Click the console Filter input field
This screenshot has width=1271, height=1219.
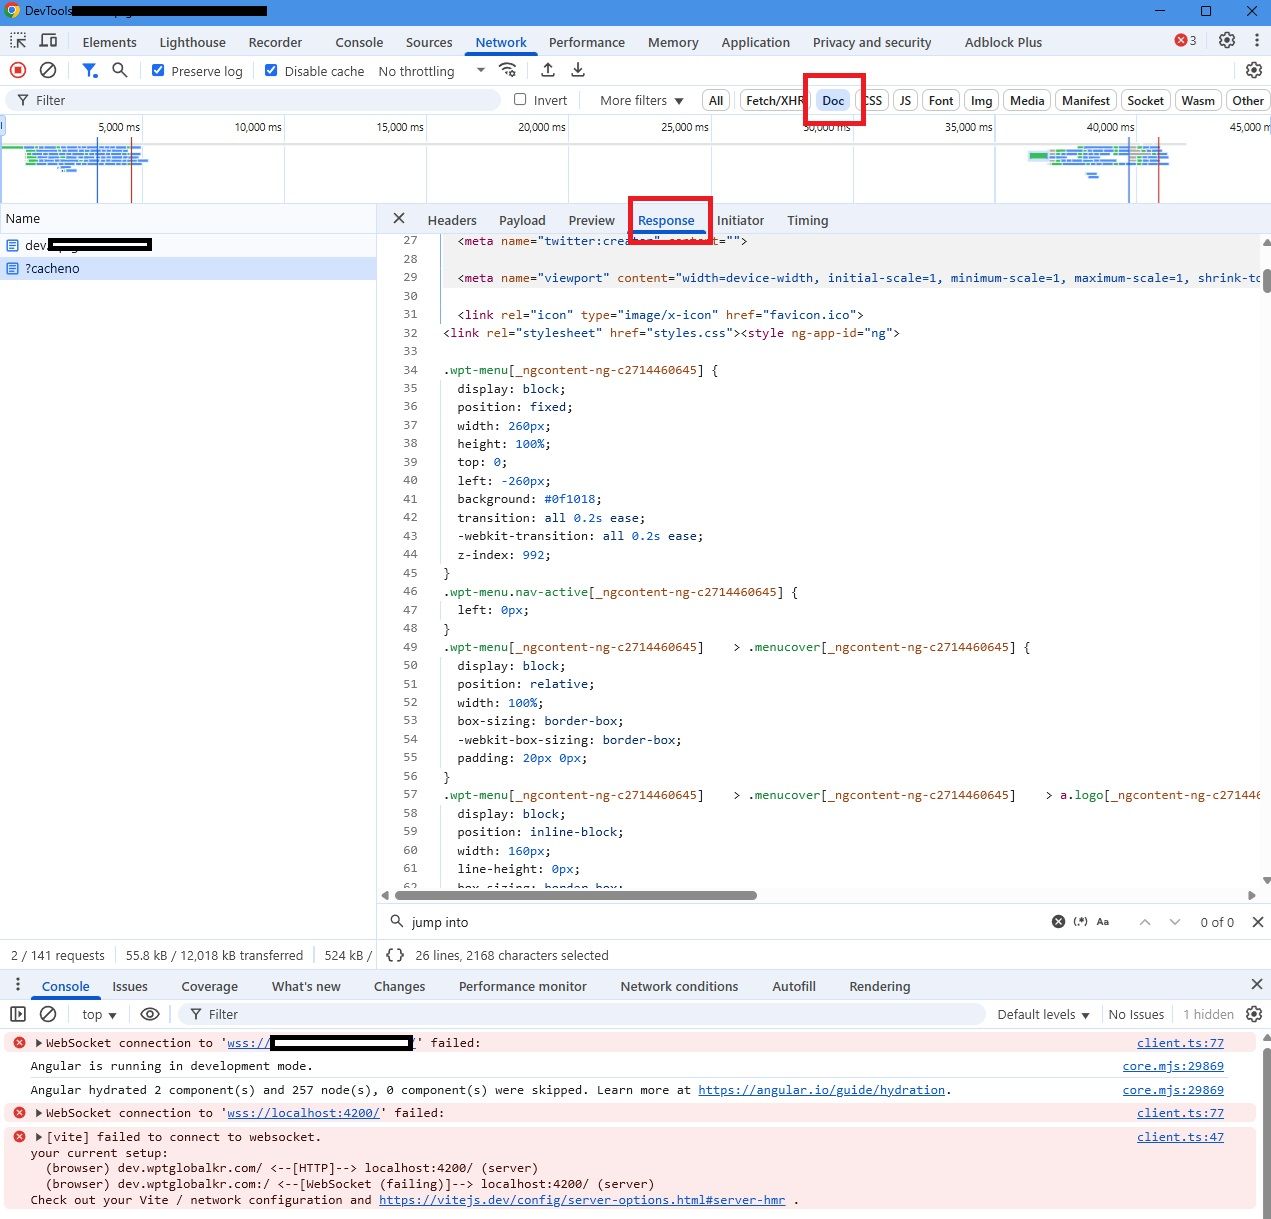pos(581,1014)
